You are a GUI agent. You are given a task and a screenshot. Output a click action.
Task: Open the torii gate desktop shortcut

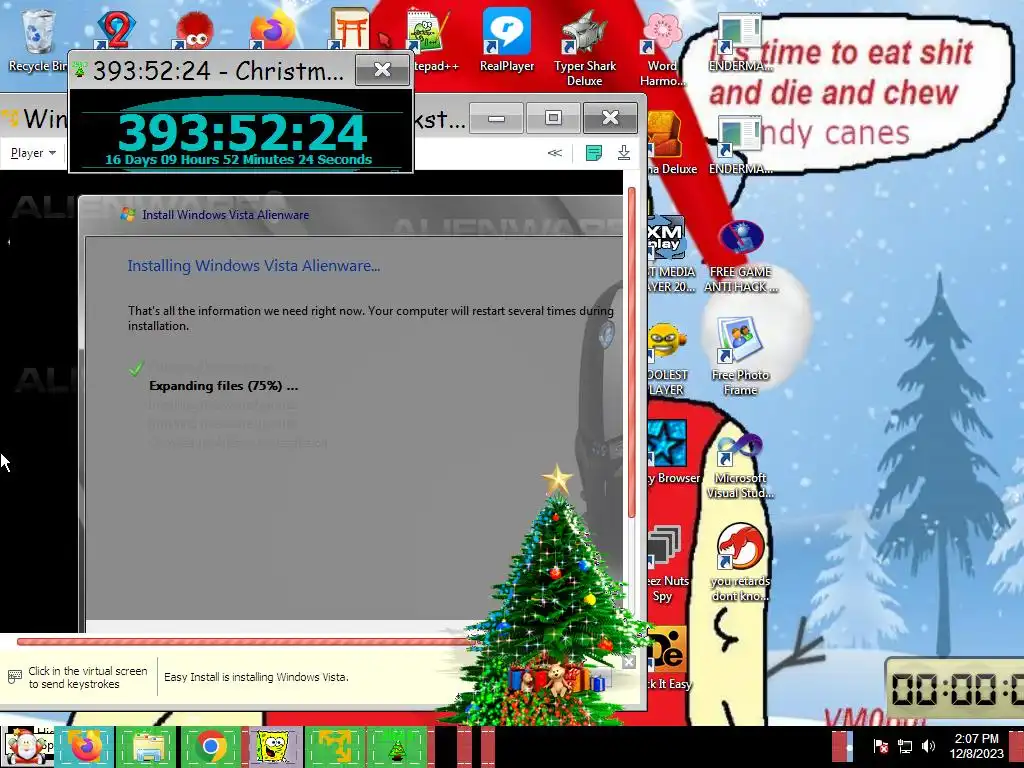tap(349, 29)
